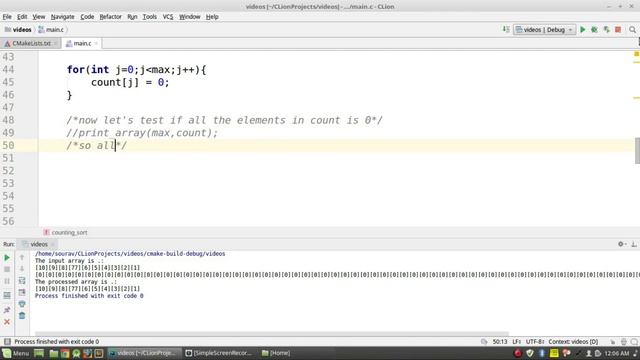Click the editor vertical scrollbar thumb
Image resolution: width=640 pixels, height=360 pixels.
637,151
